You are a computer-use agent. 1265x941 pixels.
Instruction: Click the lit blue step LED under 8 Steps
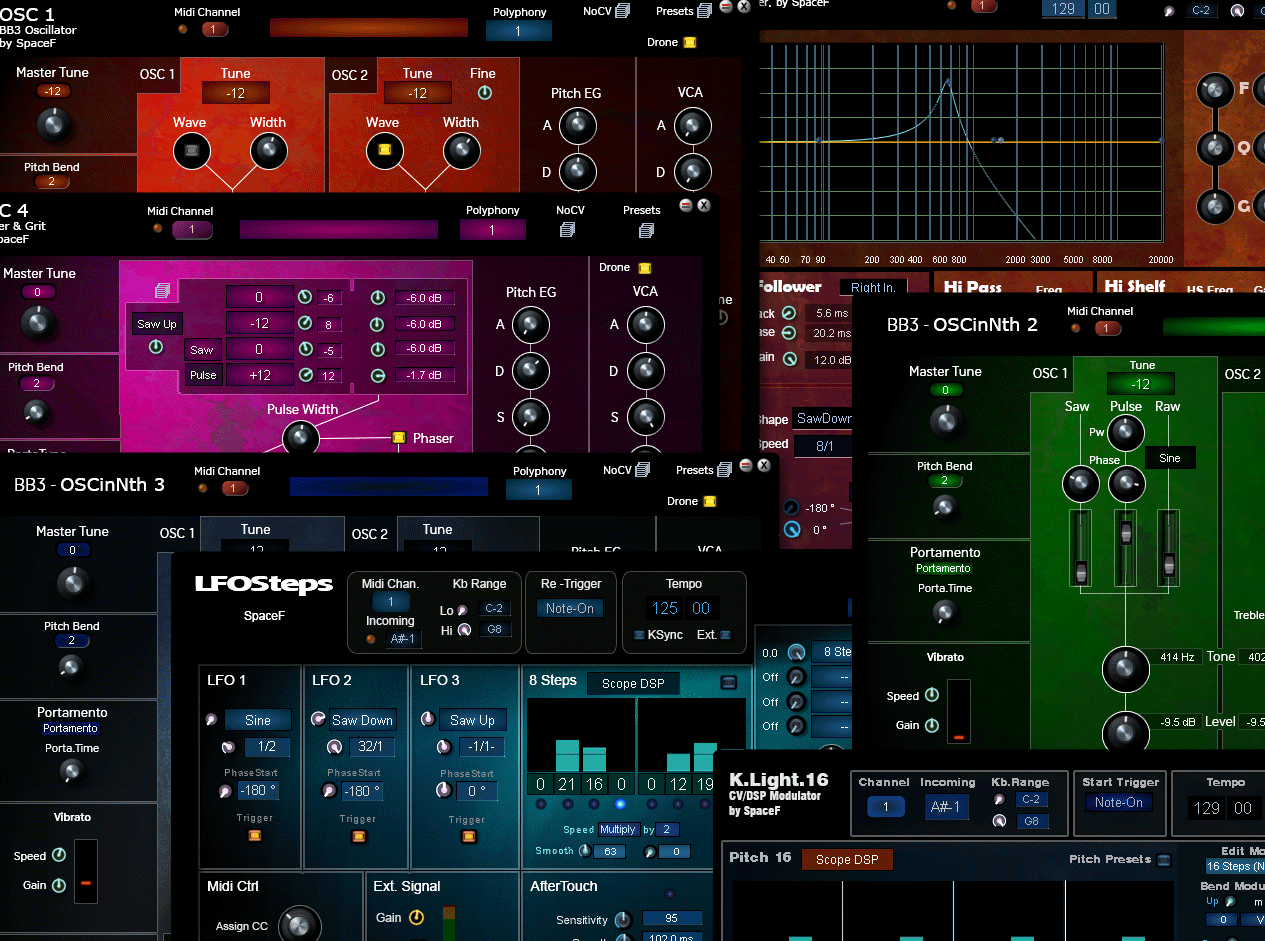click(x=620, y=804)
